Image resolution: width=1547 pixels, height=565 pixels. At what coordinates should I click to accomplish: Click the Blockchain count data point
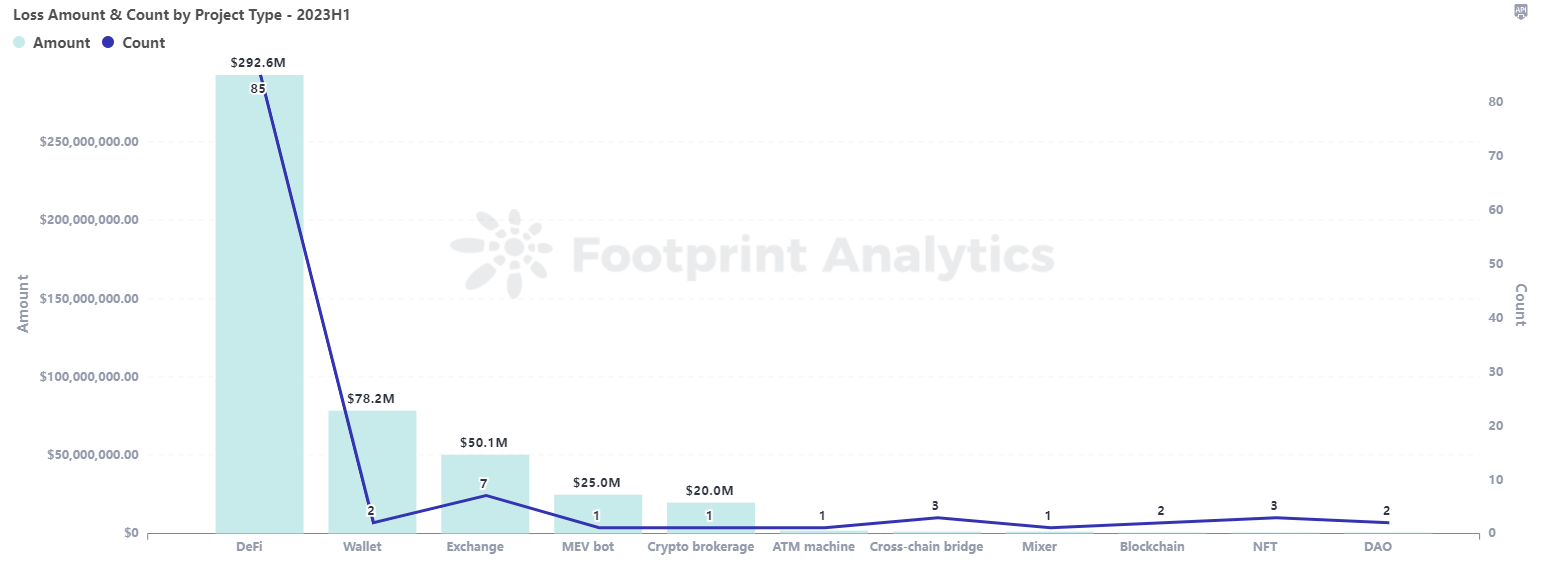[1161, 522]
